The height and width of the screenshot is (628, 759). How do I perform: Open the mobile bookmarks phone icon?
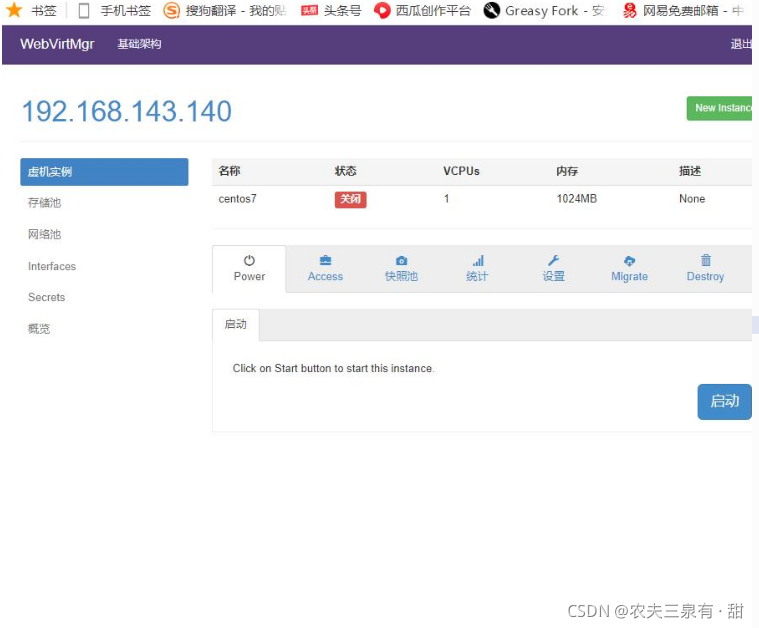(x=84, y=10)
